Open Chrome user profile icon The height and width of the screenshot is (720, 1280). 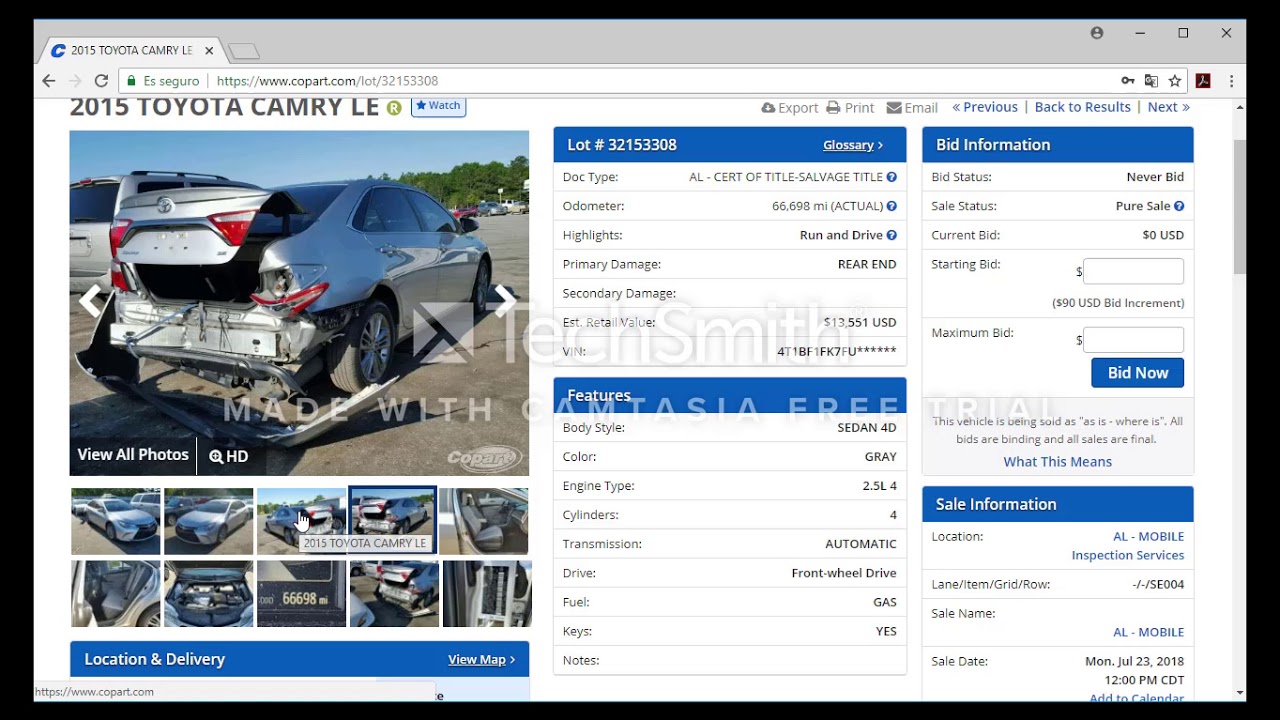(x=1097, y=33)
